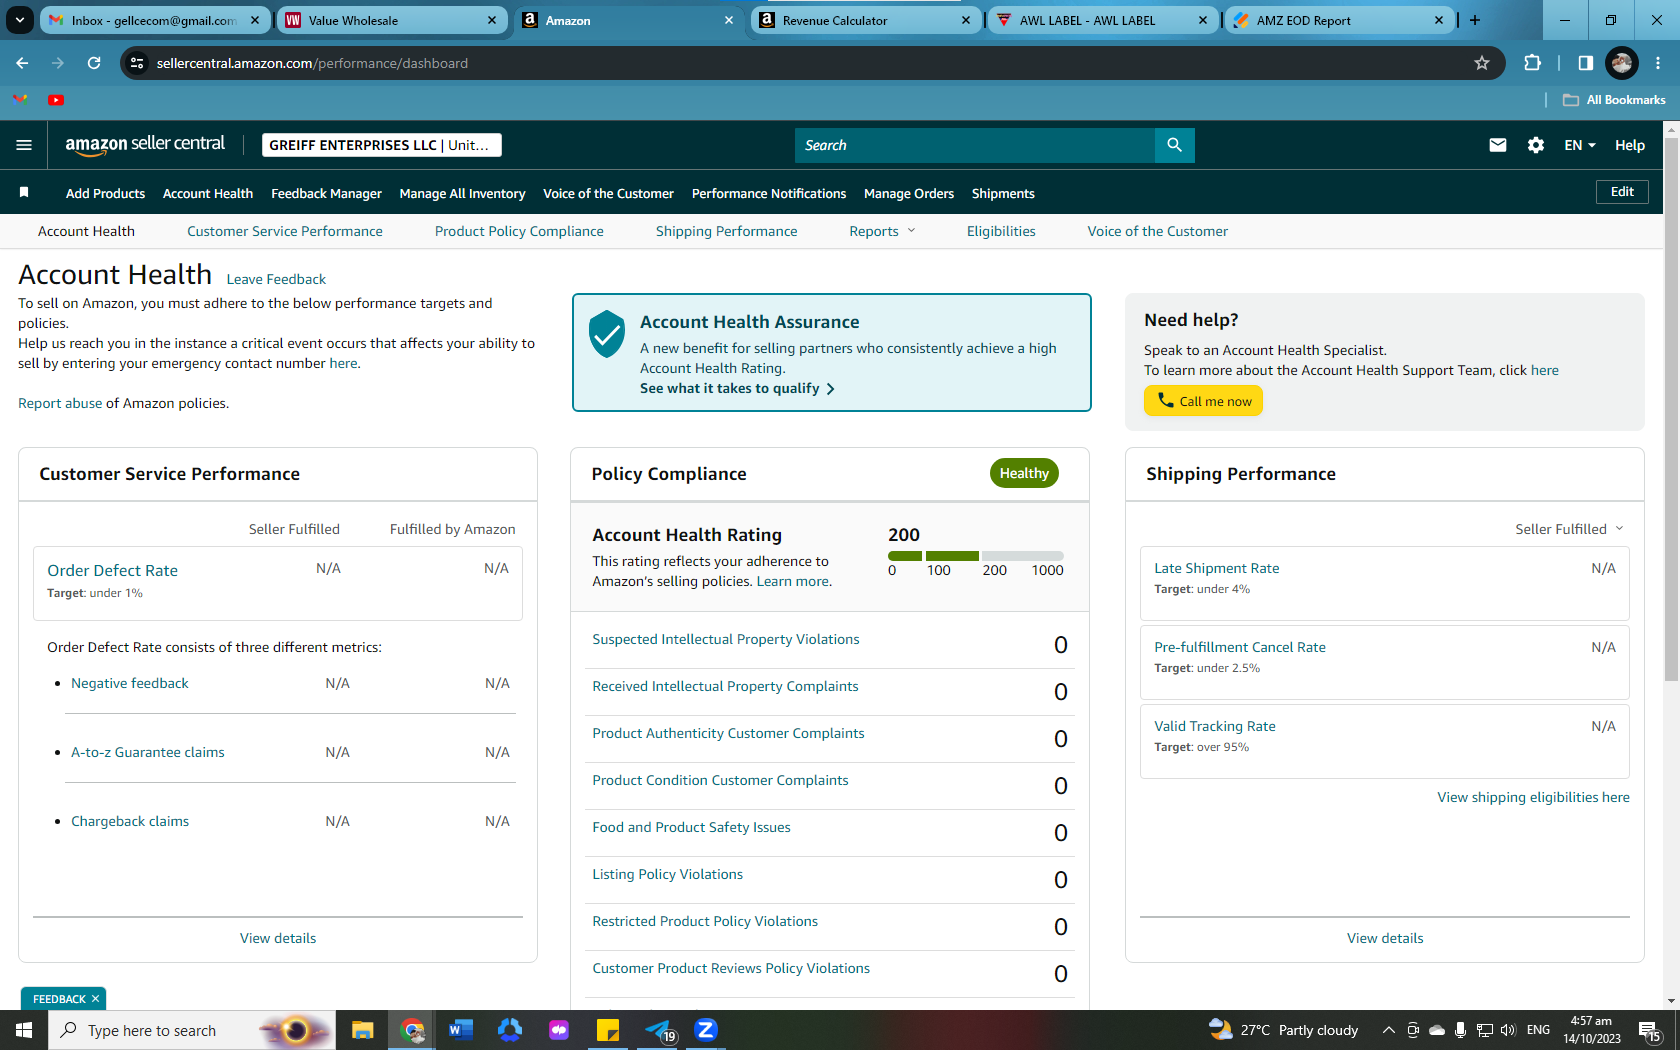Open the Chrome three-dot menu
The height and width of the screenshot is (1050, 1680).
click(x=1658, y=63)
